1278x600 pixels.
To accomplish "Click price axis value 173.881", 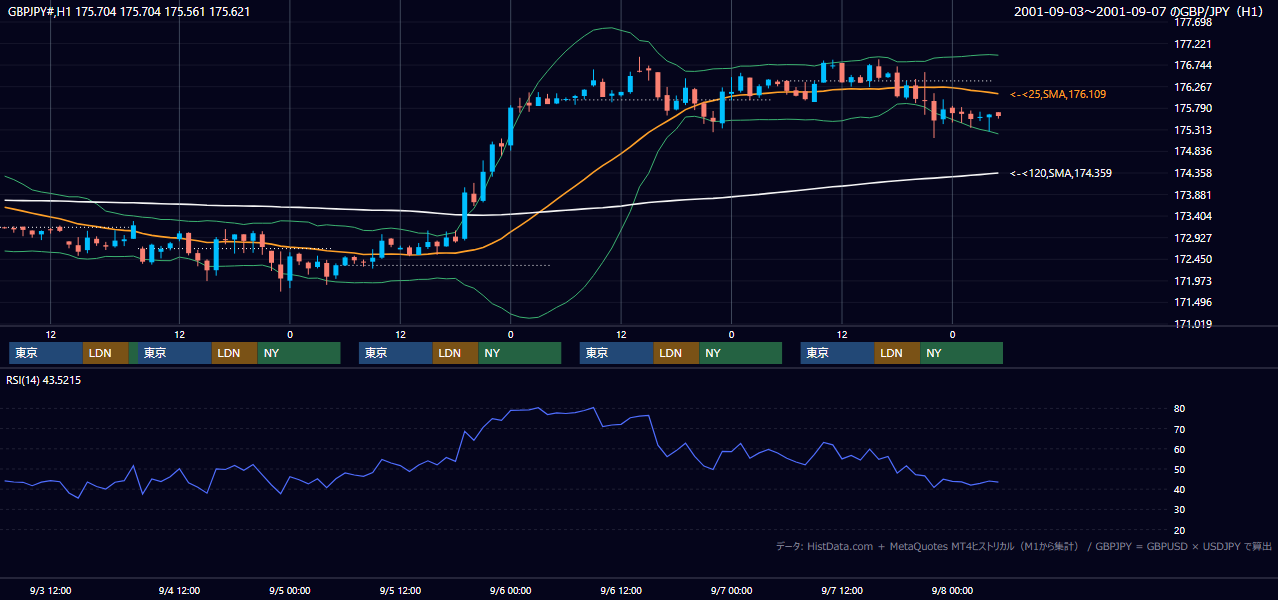I will point(1193,195).
